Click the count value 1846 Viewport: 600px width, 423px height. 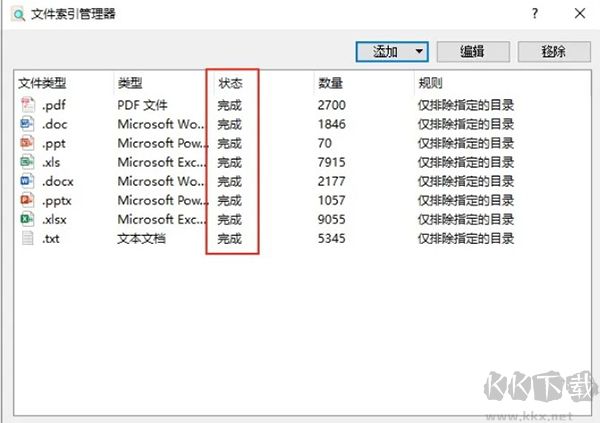click(331, 124)
